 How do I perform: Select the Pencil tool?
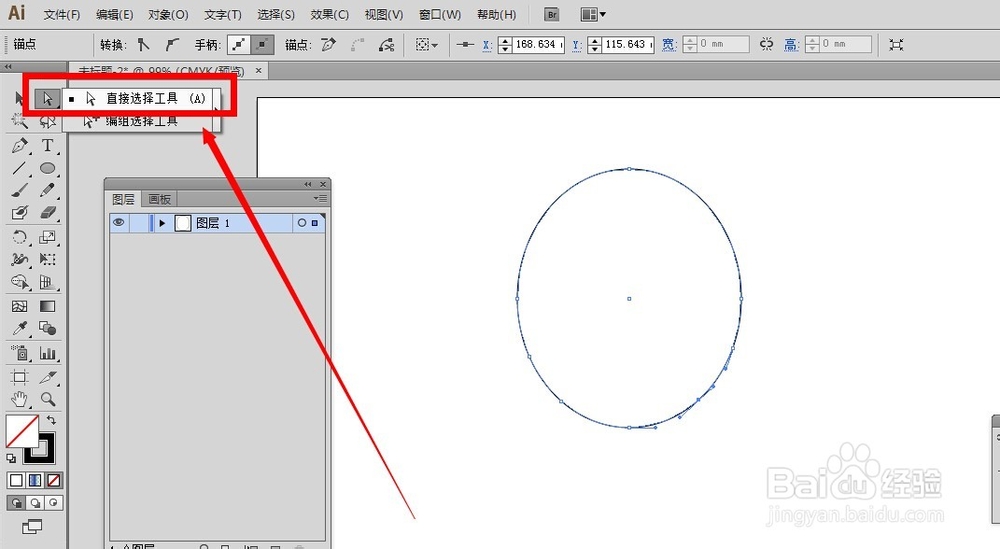tap(47, 190)
